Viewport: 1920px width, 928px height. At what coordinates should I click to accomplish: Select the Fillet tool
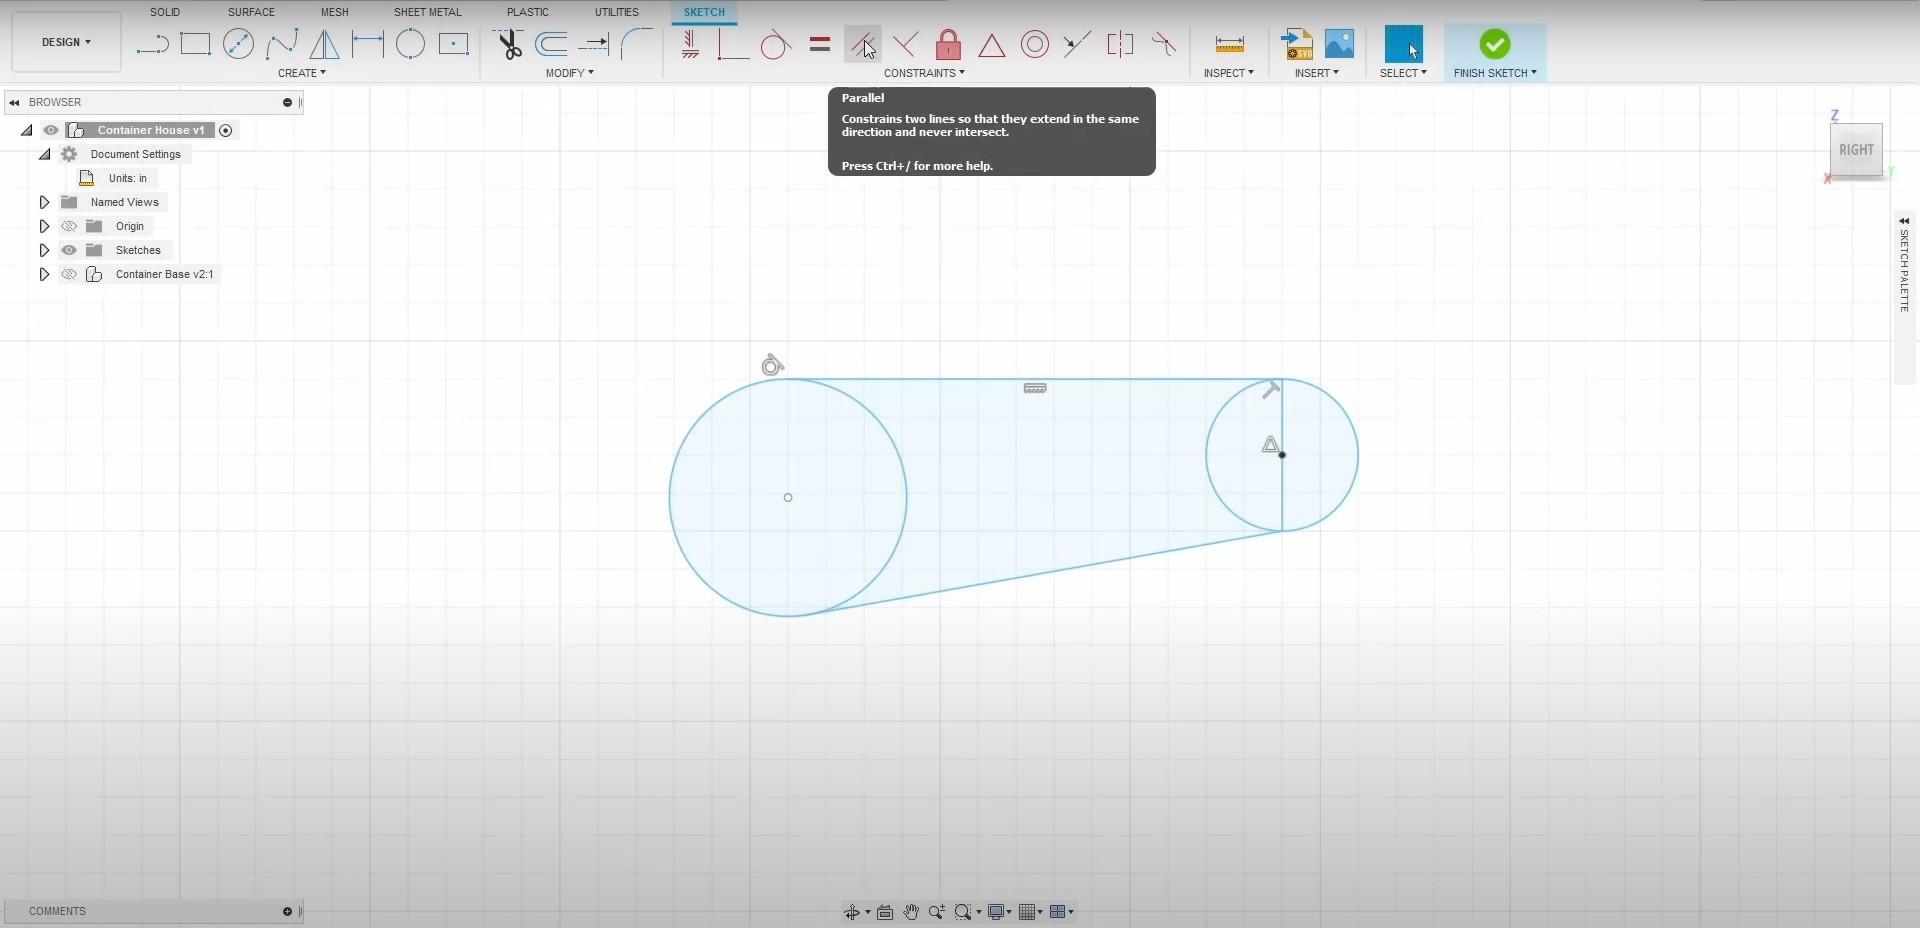tap(637, 44)
